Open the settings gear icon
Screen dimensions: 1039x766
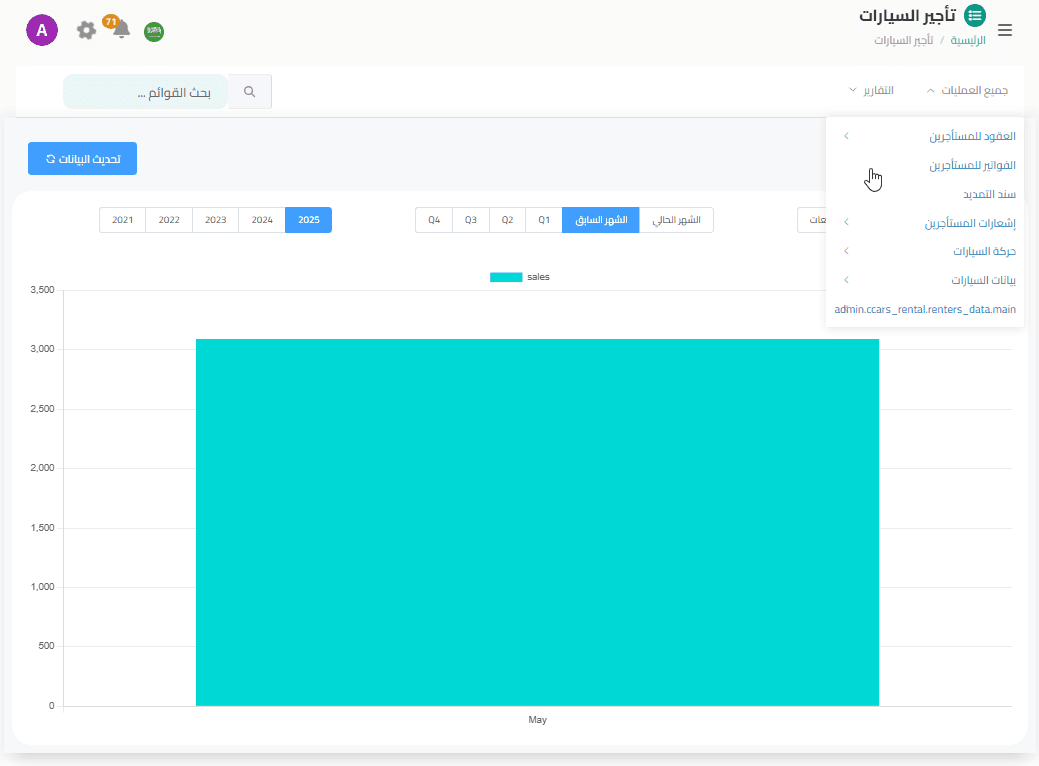pyautogui.click(x=87, y=30)
